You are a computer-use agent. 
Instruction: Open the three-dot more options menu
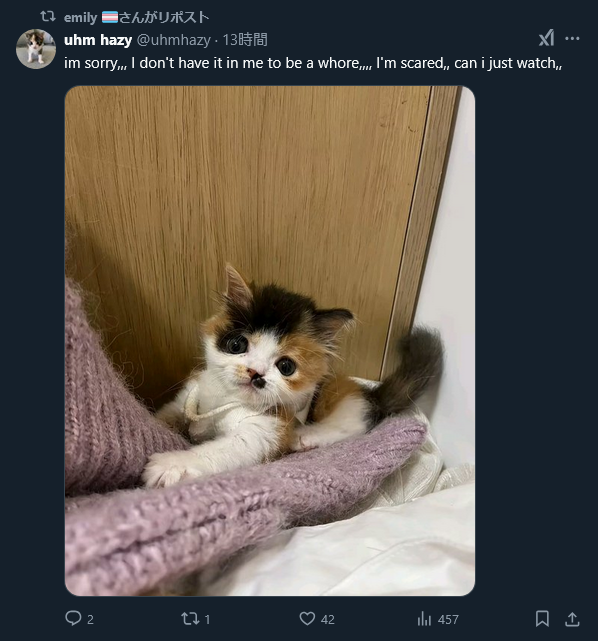pos(572,38)
